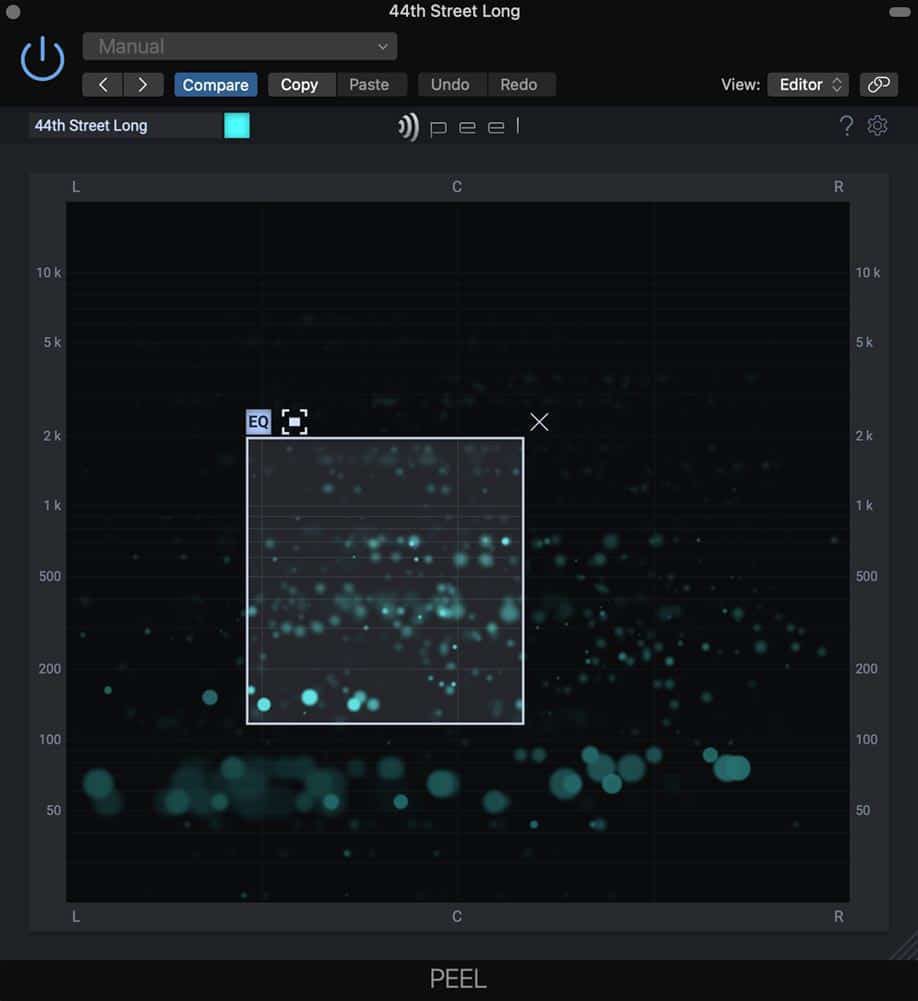This screenshot has width=918, height=1001.
Task: Toggle the plugin power bypass button
Action: pyautogui.click(x=42, y=59)
